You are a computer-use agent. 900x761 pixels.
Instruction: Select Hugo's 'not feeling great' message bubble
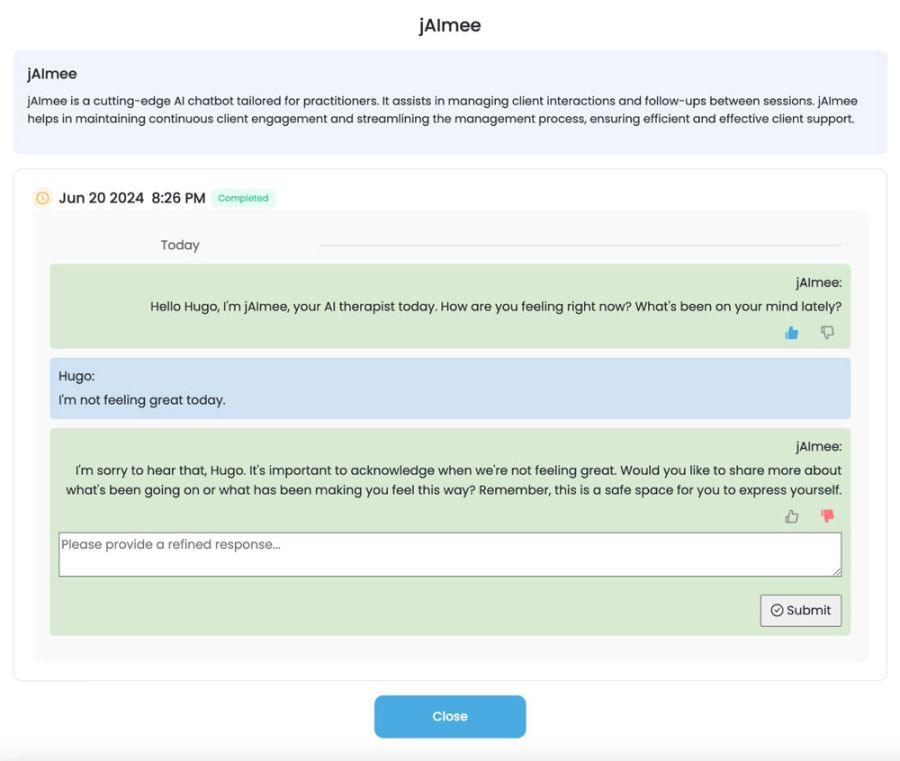pos(449,388)
